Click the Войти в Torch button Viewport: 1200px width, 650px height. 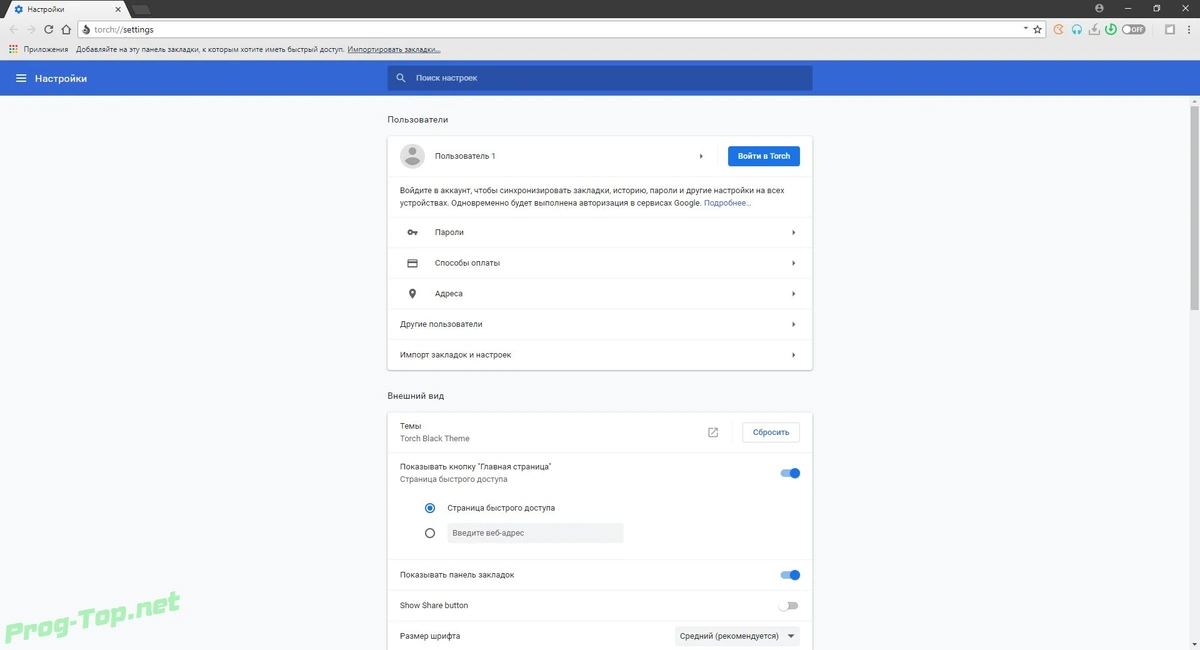click(x=764, y=156)
